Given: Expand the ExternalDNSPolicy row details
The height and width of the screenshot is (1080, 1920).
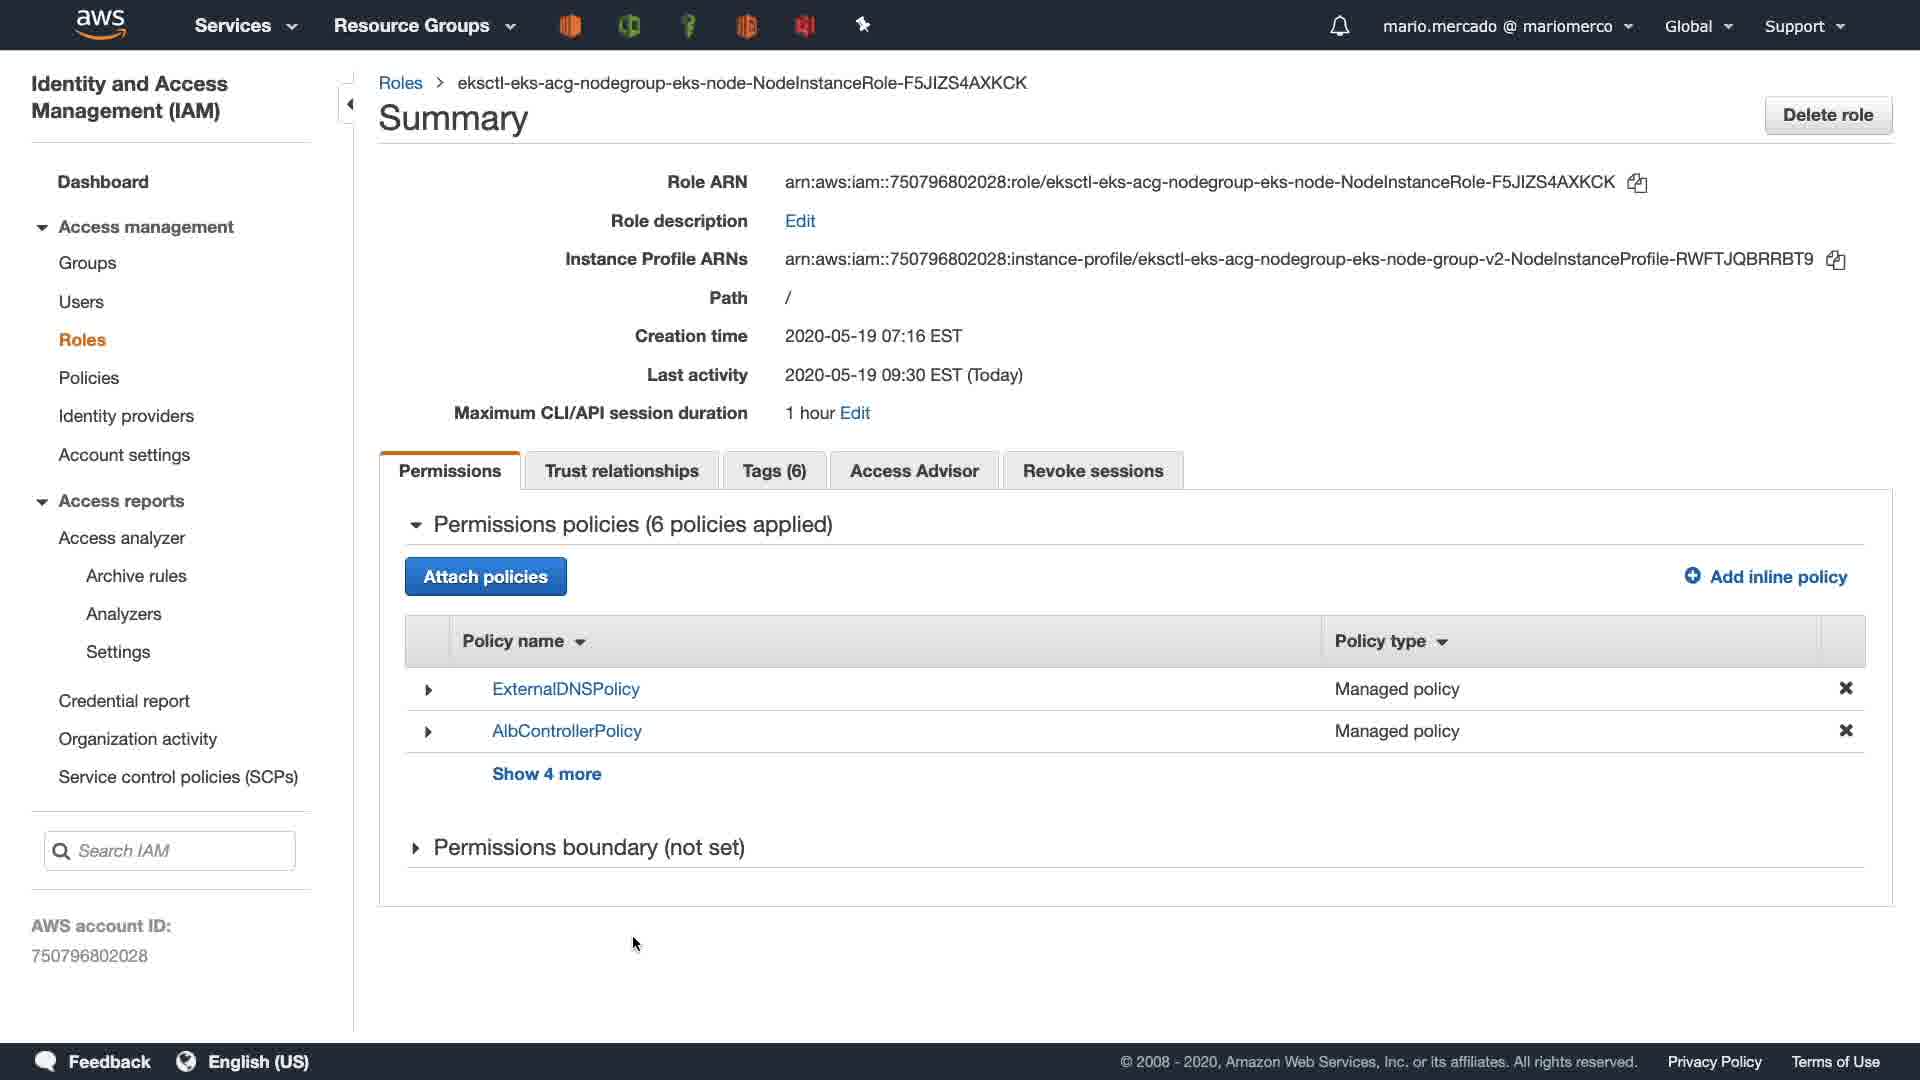Looking at the screenshot, I should click(x=428, y=690).
